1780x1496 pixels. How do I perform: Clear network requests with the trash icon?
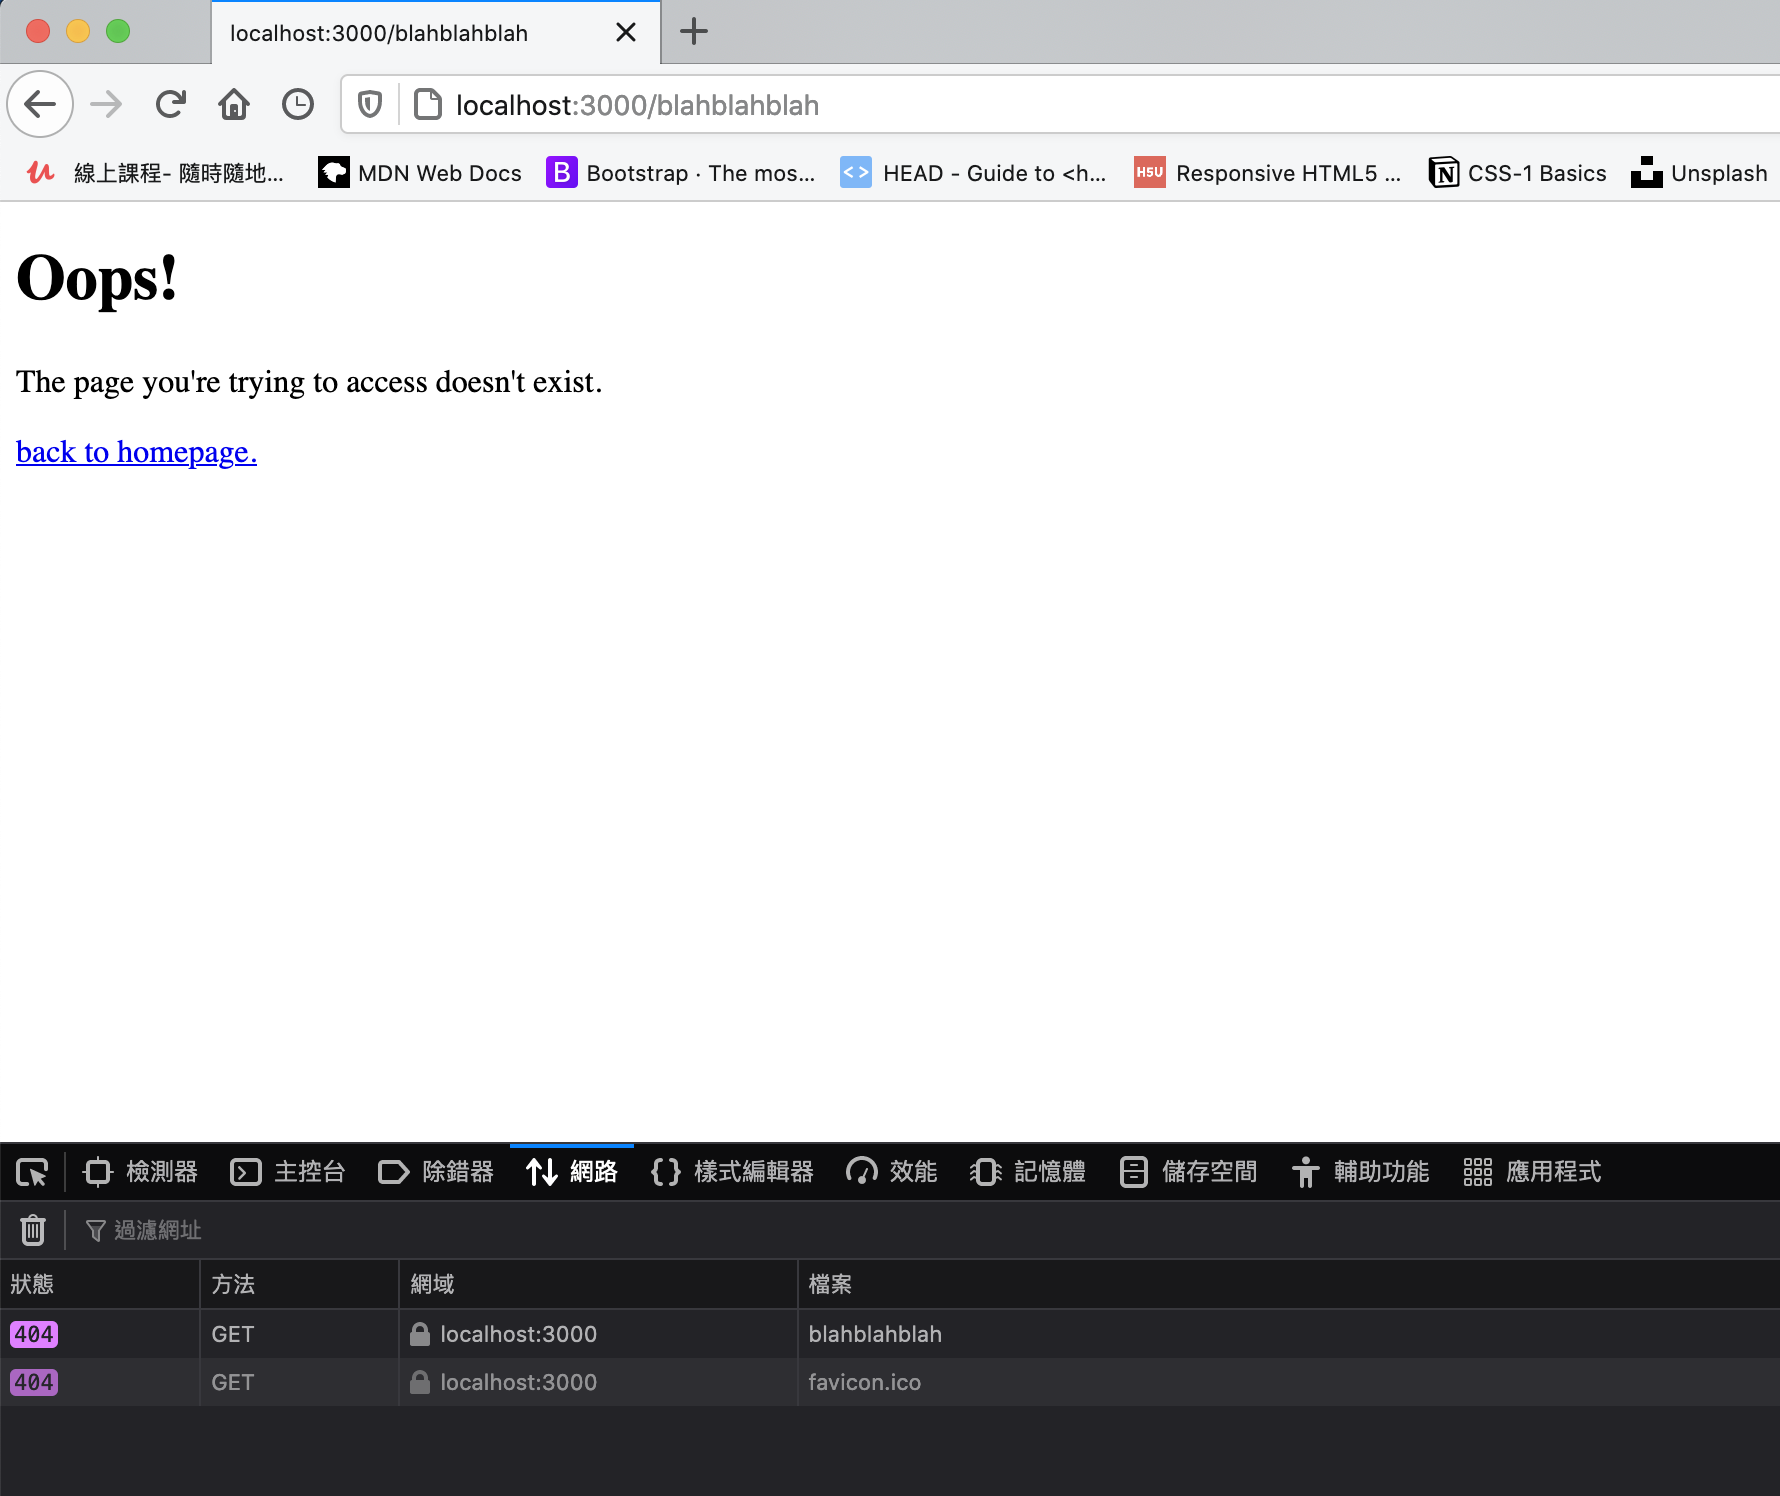(x=33, y=1230)
